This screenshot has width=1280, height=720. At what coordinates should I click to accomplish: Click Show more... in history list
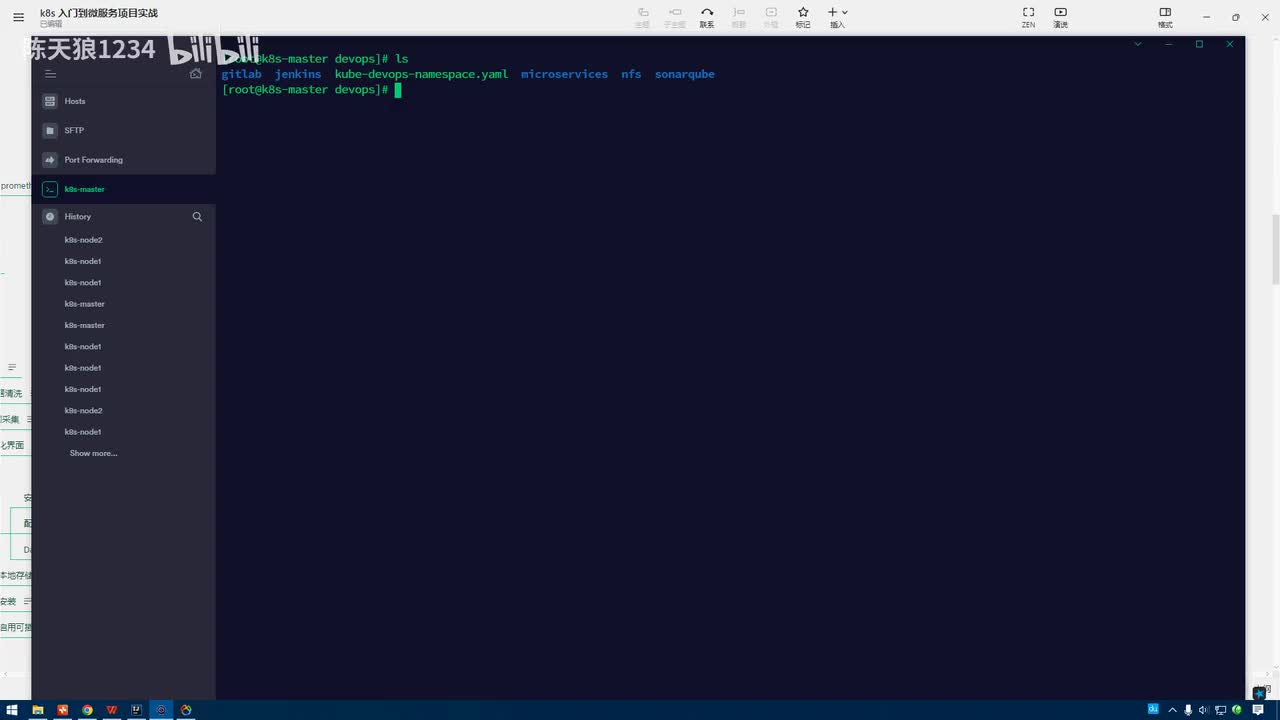click(93, 453)
